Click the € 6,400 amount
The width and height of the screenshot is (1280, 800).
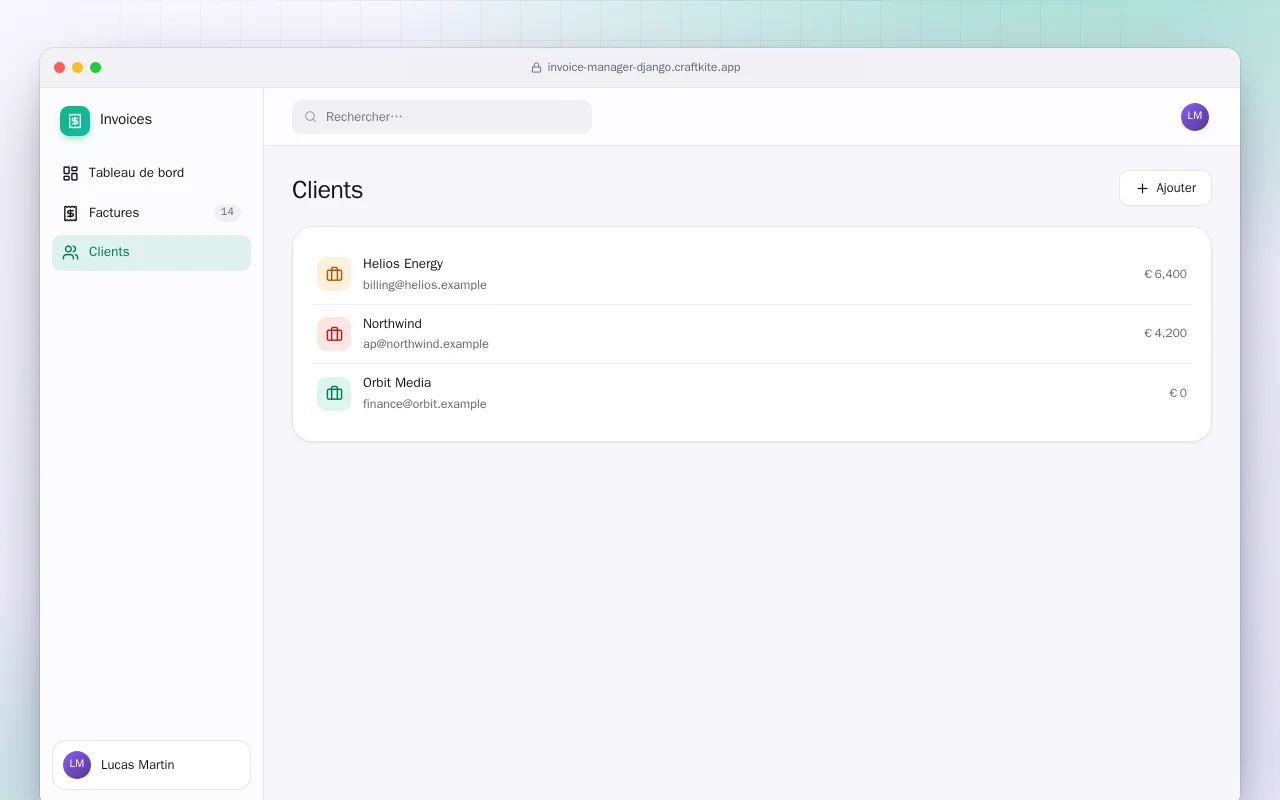point(1165,274)
